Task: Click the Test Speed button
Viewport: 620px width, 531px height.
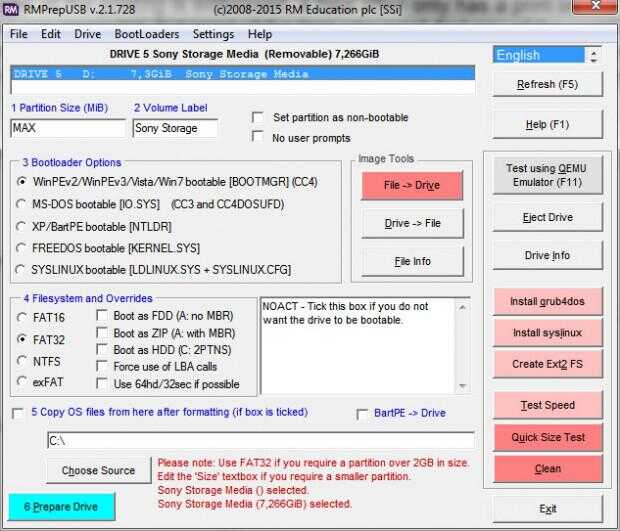Action: point(548,405)
